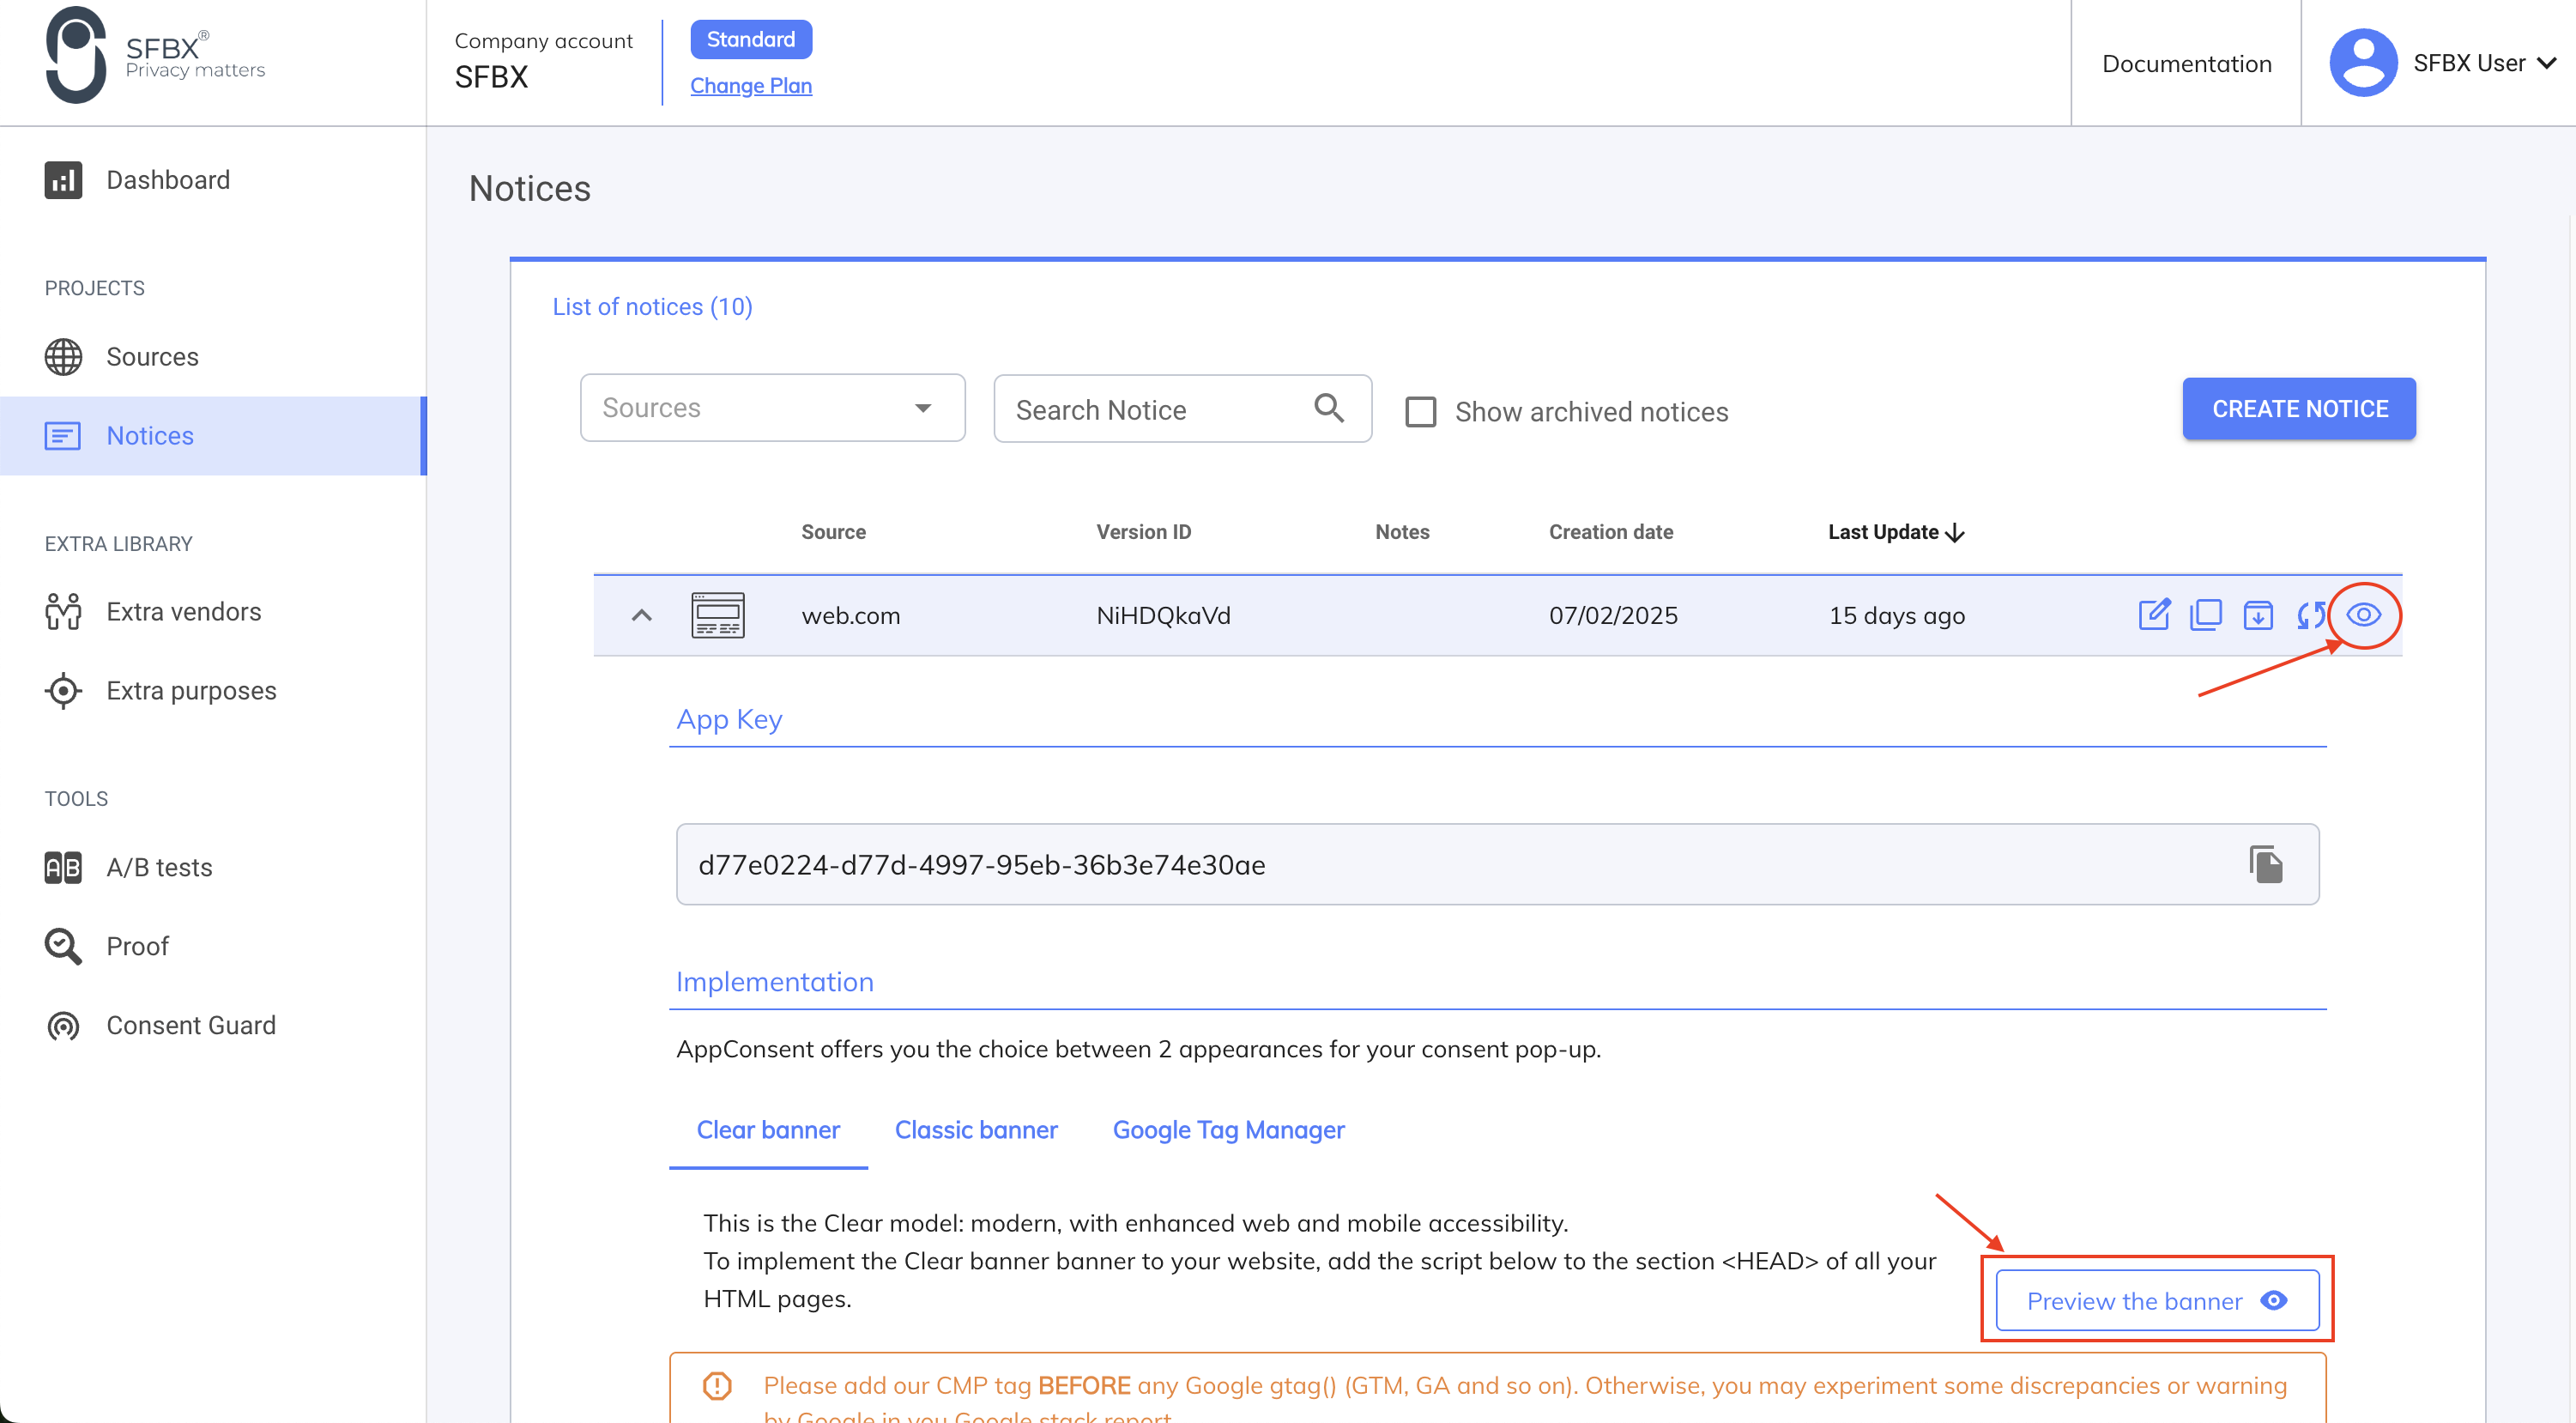Click the edit notice pencil icon
Image resolution: width=2576 pixels, height=1423 pixels.
coord(2153,614)
